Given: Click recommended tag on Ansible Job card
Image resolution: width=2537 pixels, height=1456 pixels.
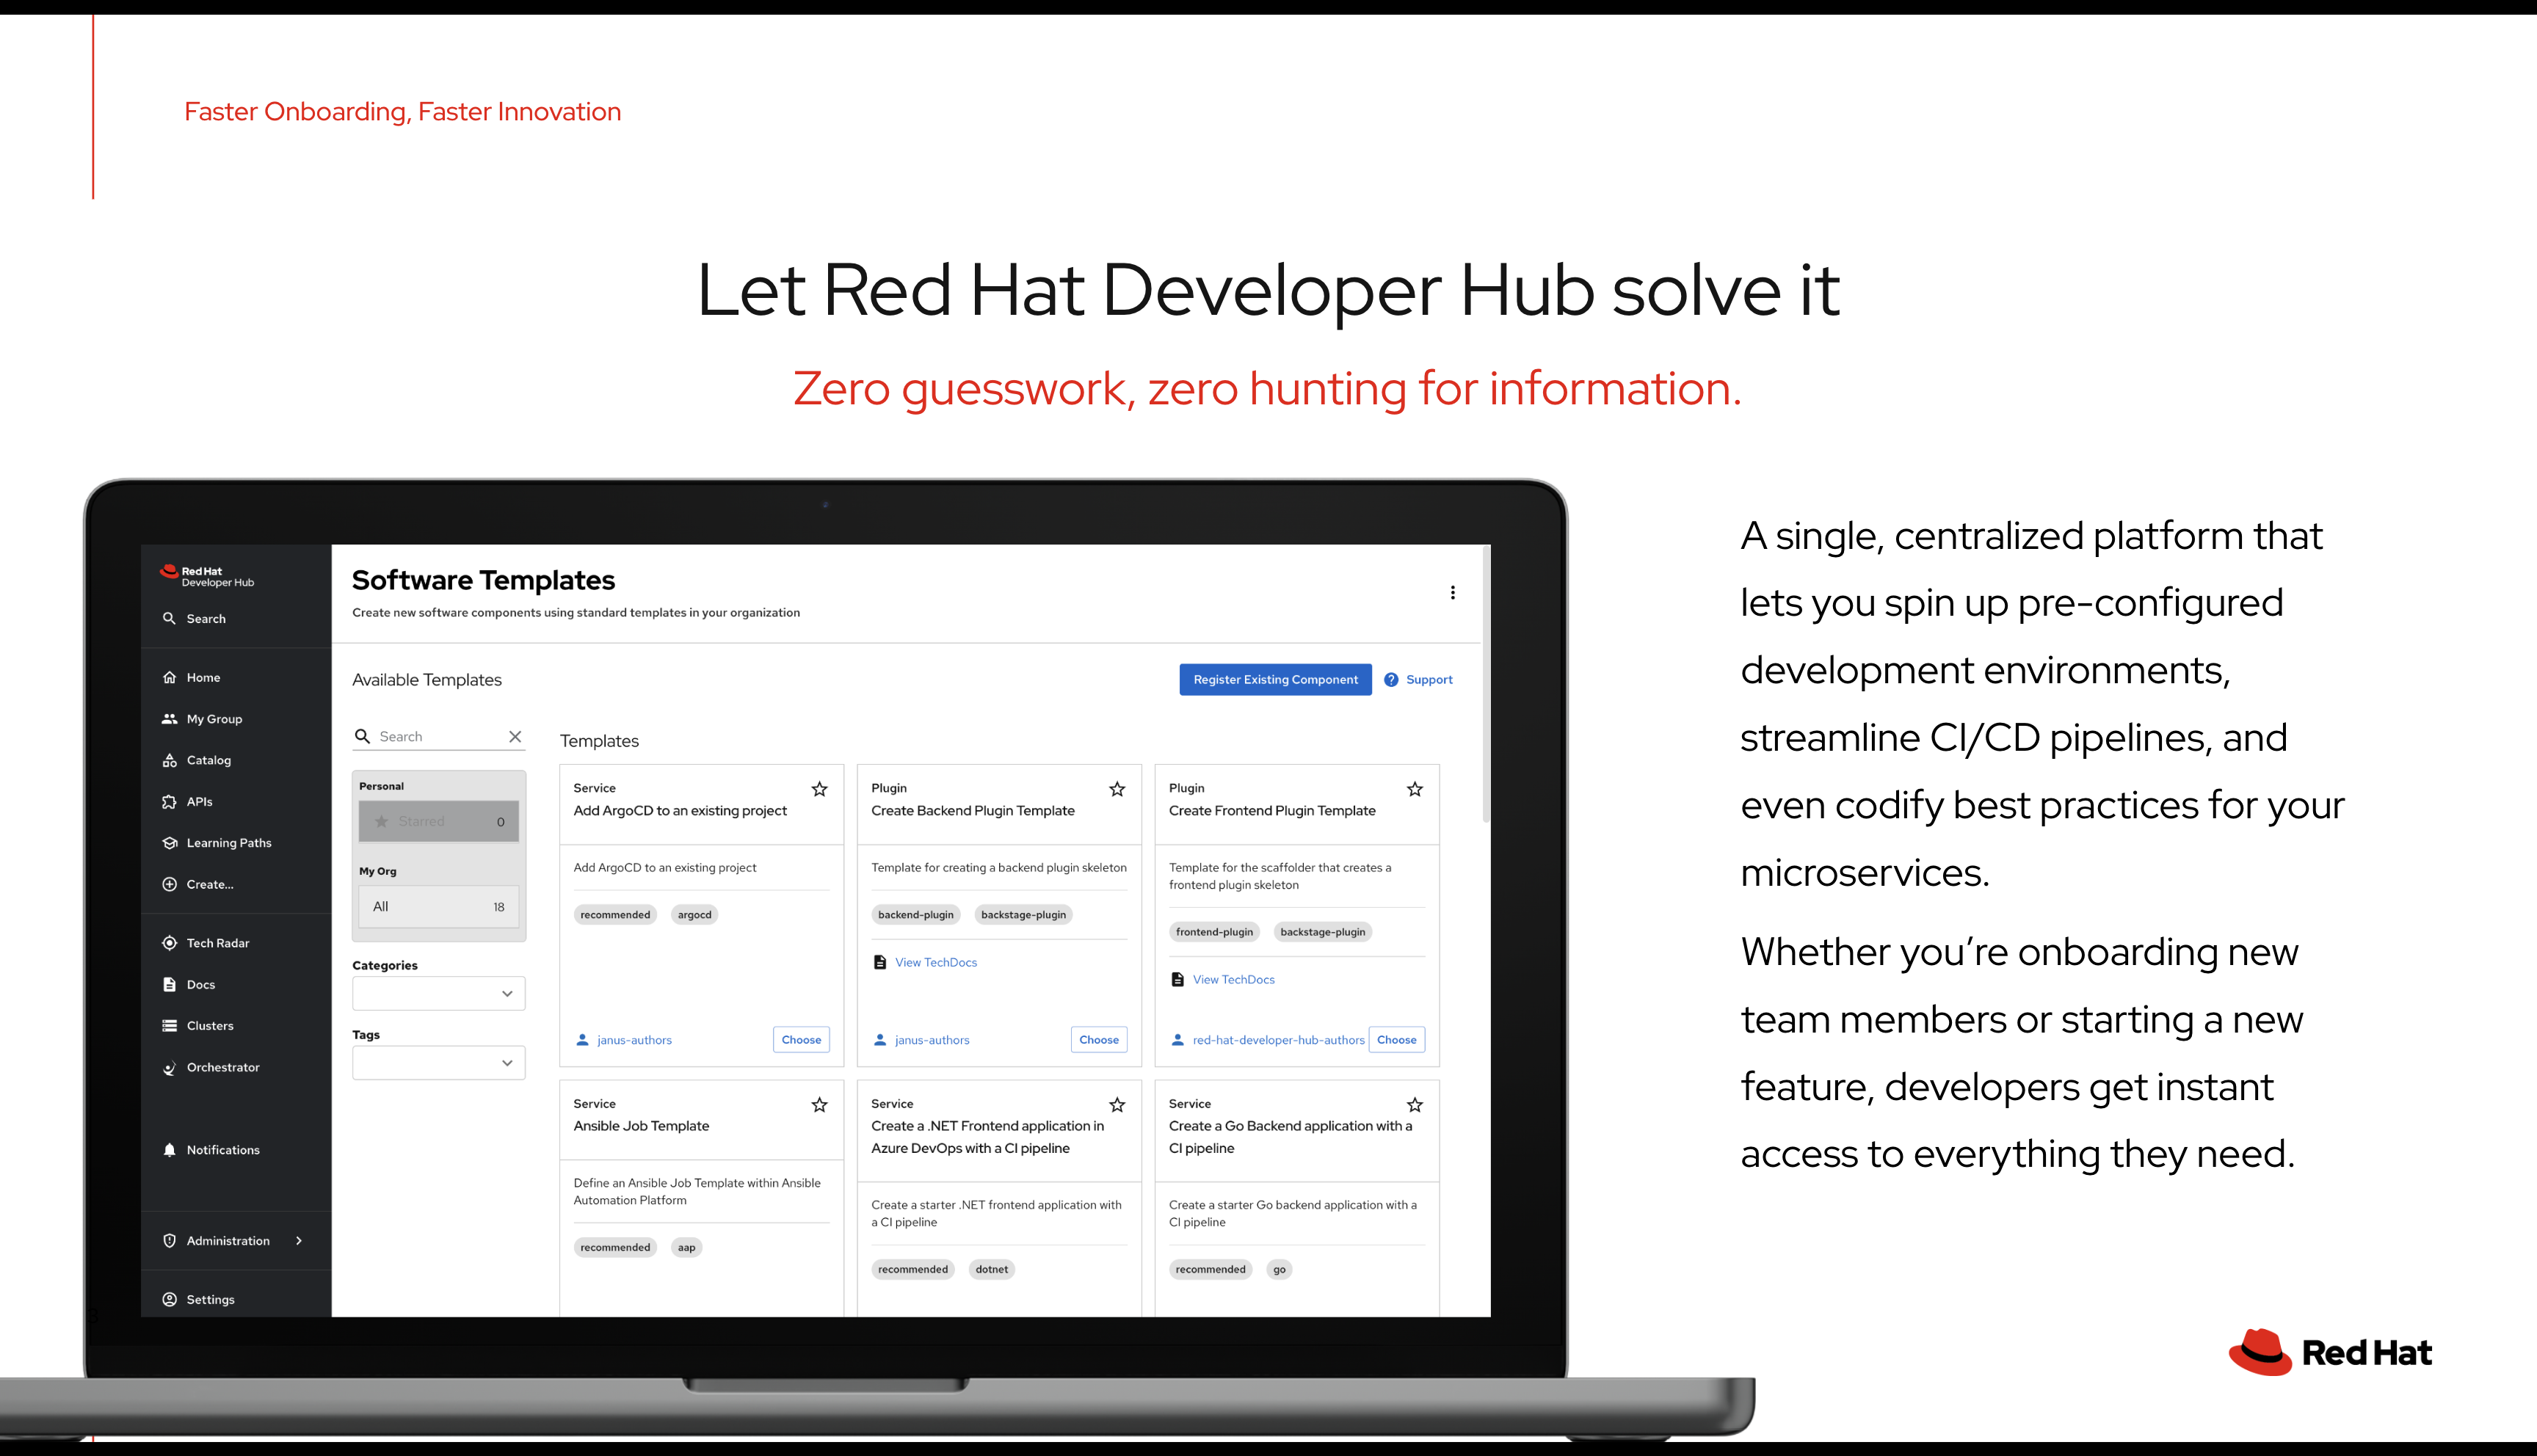Looking at the screenshot, I should pyautogui.click(x=615, y=1248).
